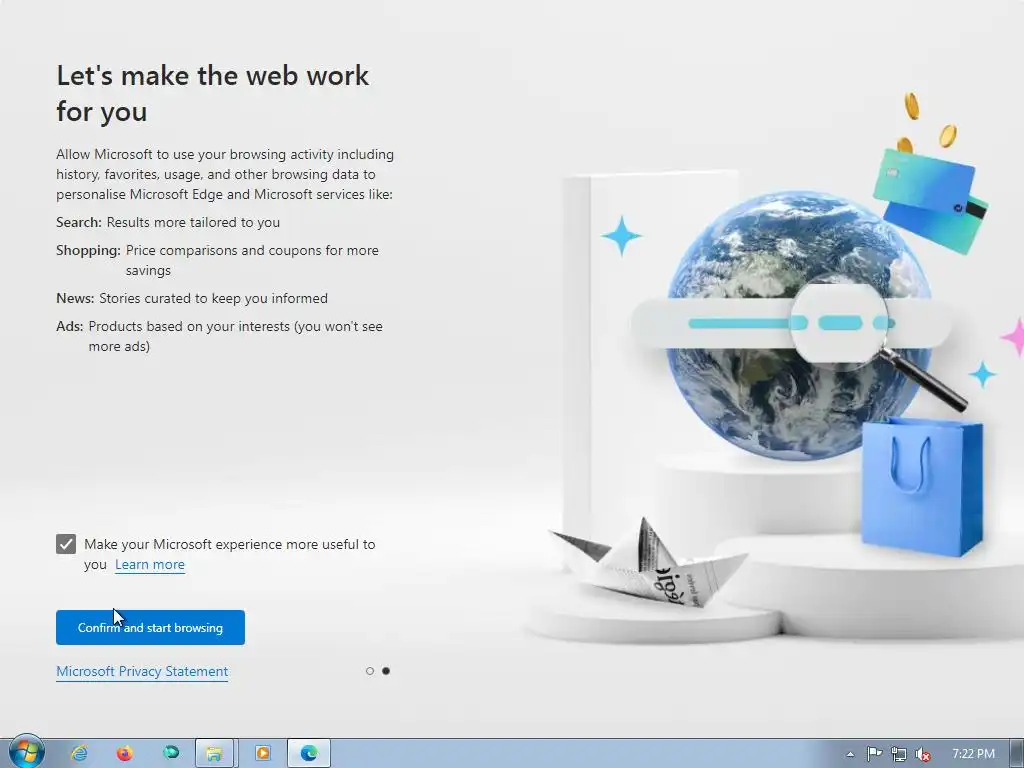Click Show desktop strip at taskbar end
This screenshot has height=768, width=1024.
click(x=1017, y=754)
